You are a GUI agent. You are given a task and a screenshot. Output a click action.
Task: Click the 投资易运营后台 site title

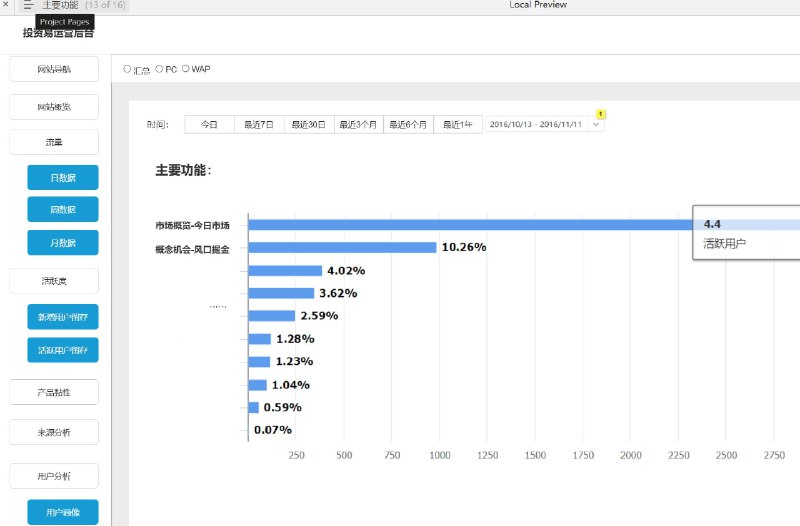[58, 33]
